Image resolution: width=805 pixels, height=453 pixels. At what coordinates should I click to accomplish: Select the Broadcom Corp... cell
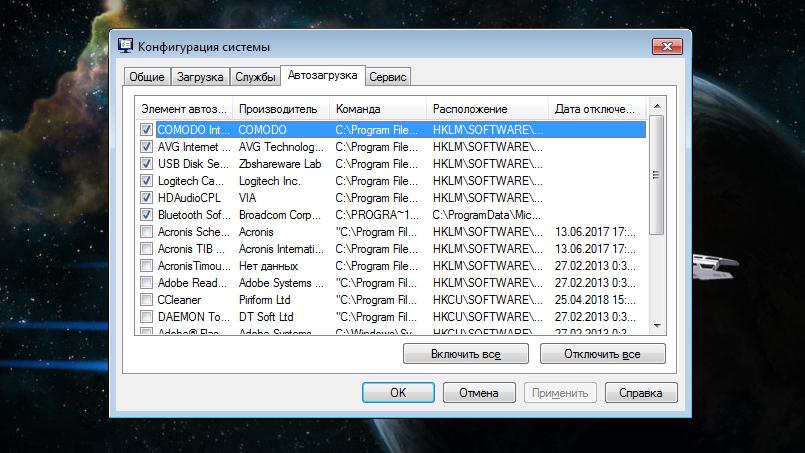tap(279, 215)
